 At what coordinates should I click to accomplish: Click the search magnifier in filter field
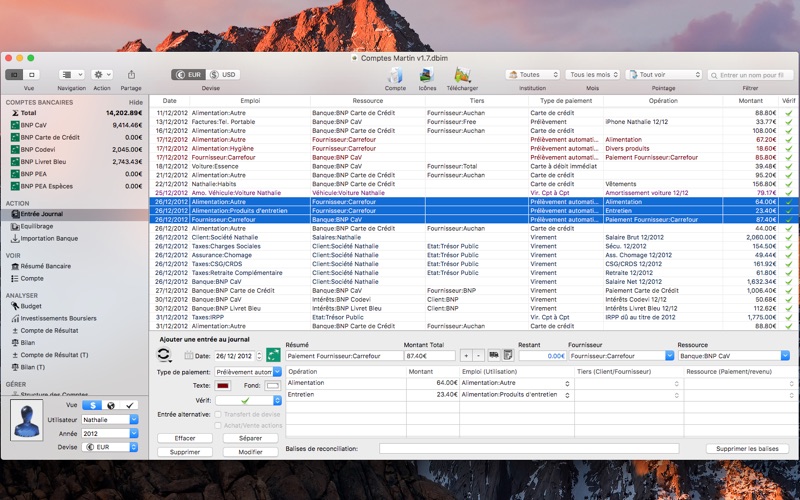pos(714,75)
